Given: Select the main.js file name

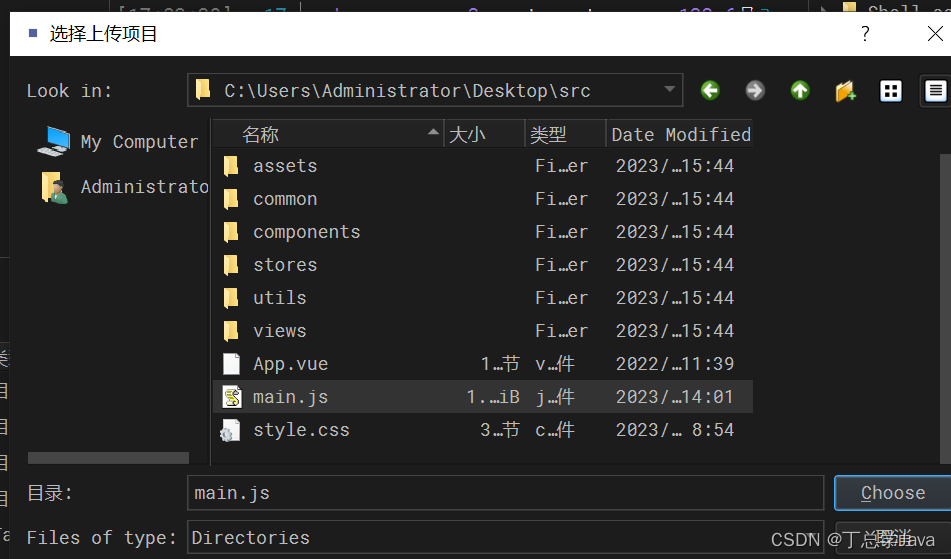Looking at the screenshot, I should [291, 397].
